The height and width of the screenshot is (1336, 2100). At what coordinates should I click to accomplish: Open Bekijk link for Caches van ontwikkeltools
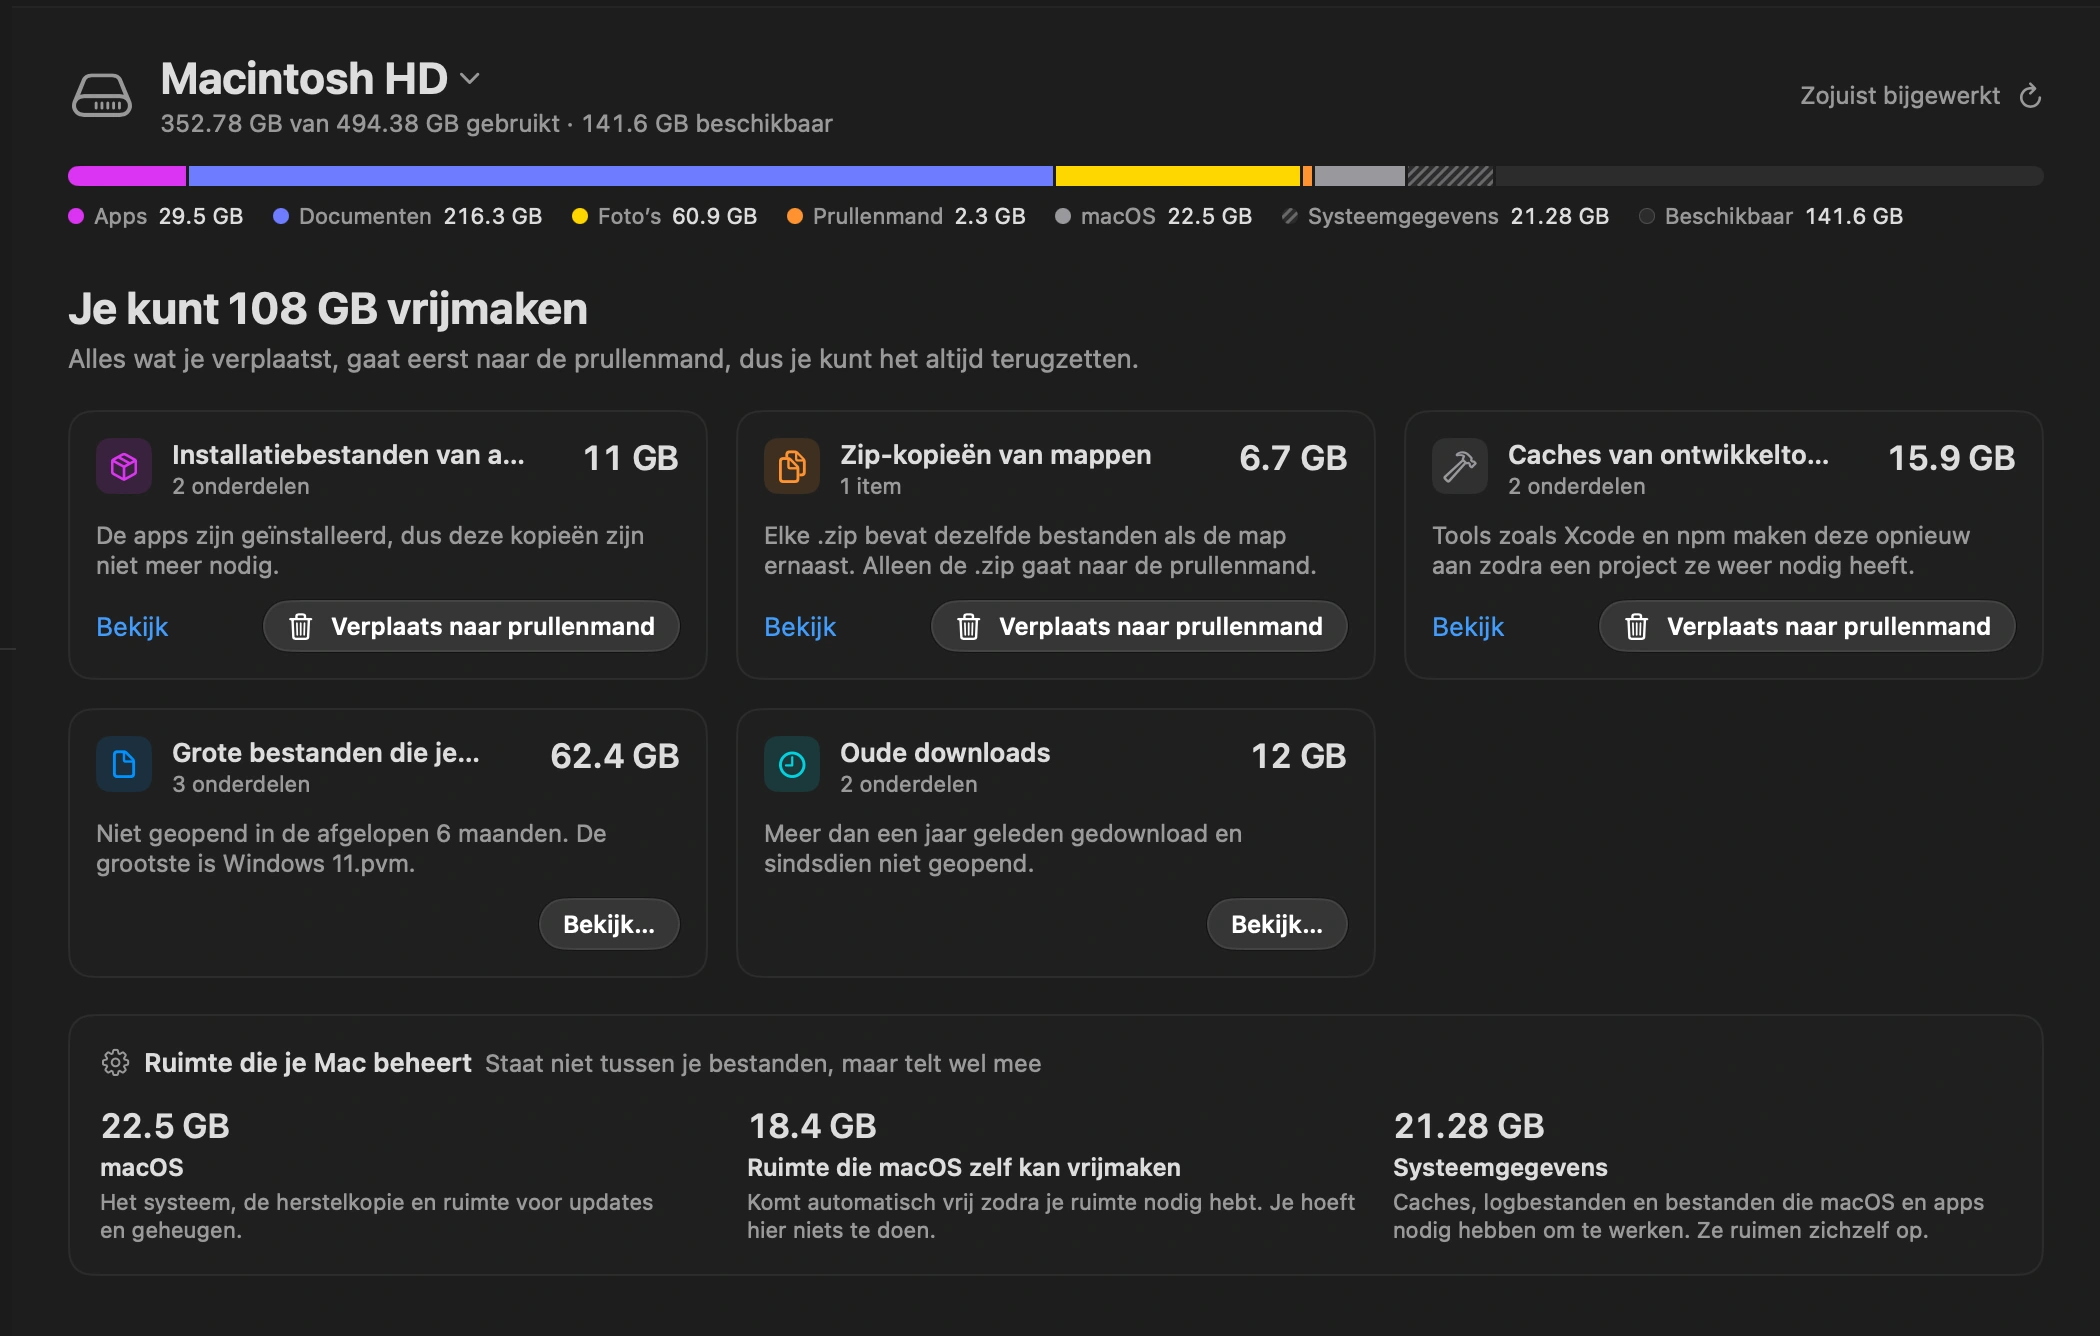coord(1468,626)
